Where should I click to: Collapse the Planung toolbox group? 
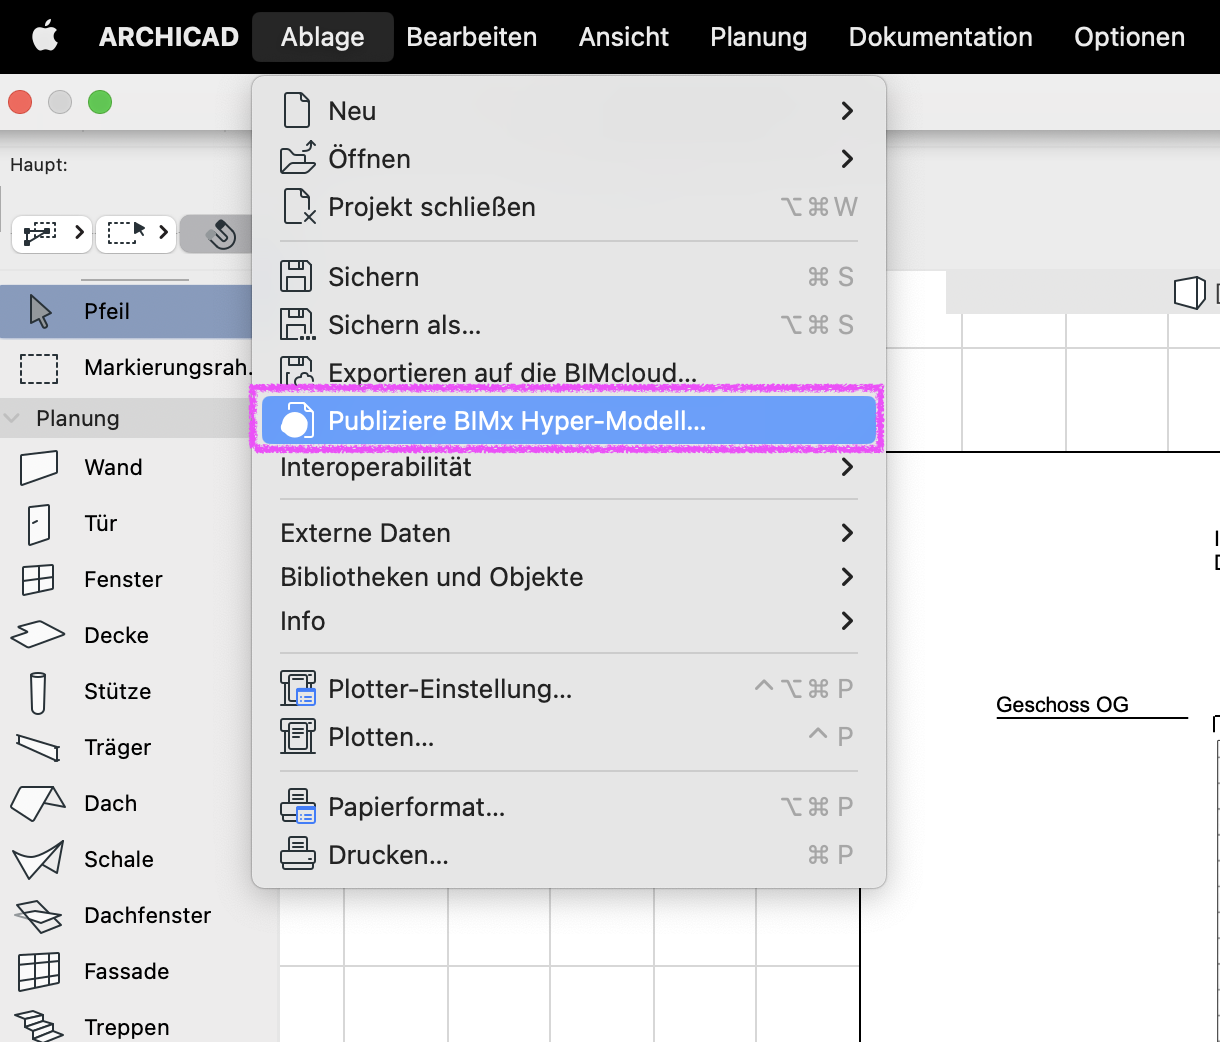(x=13, y=418)
